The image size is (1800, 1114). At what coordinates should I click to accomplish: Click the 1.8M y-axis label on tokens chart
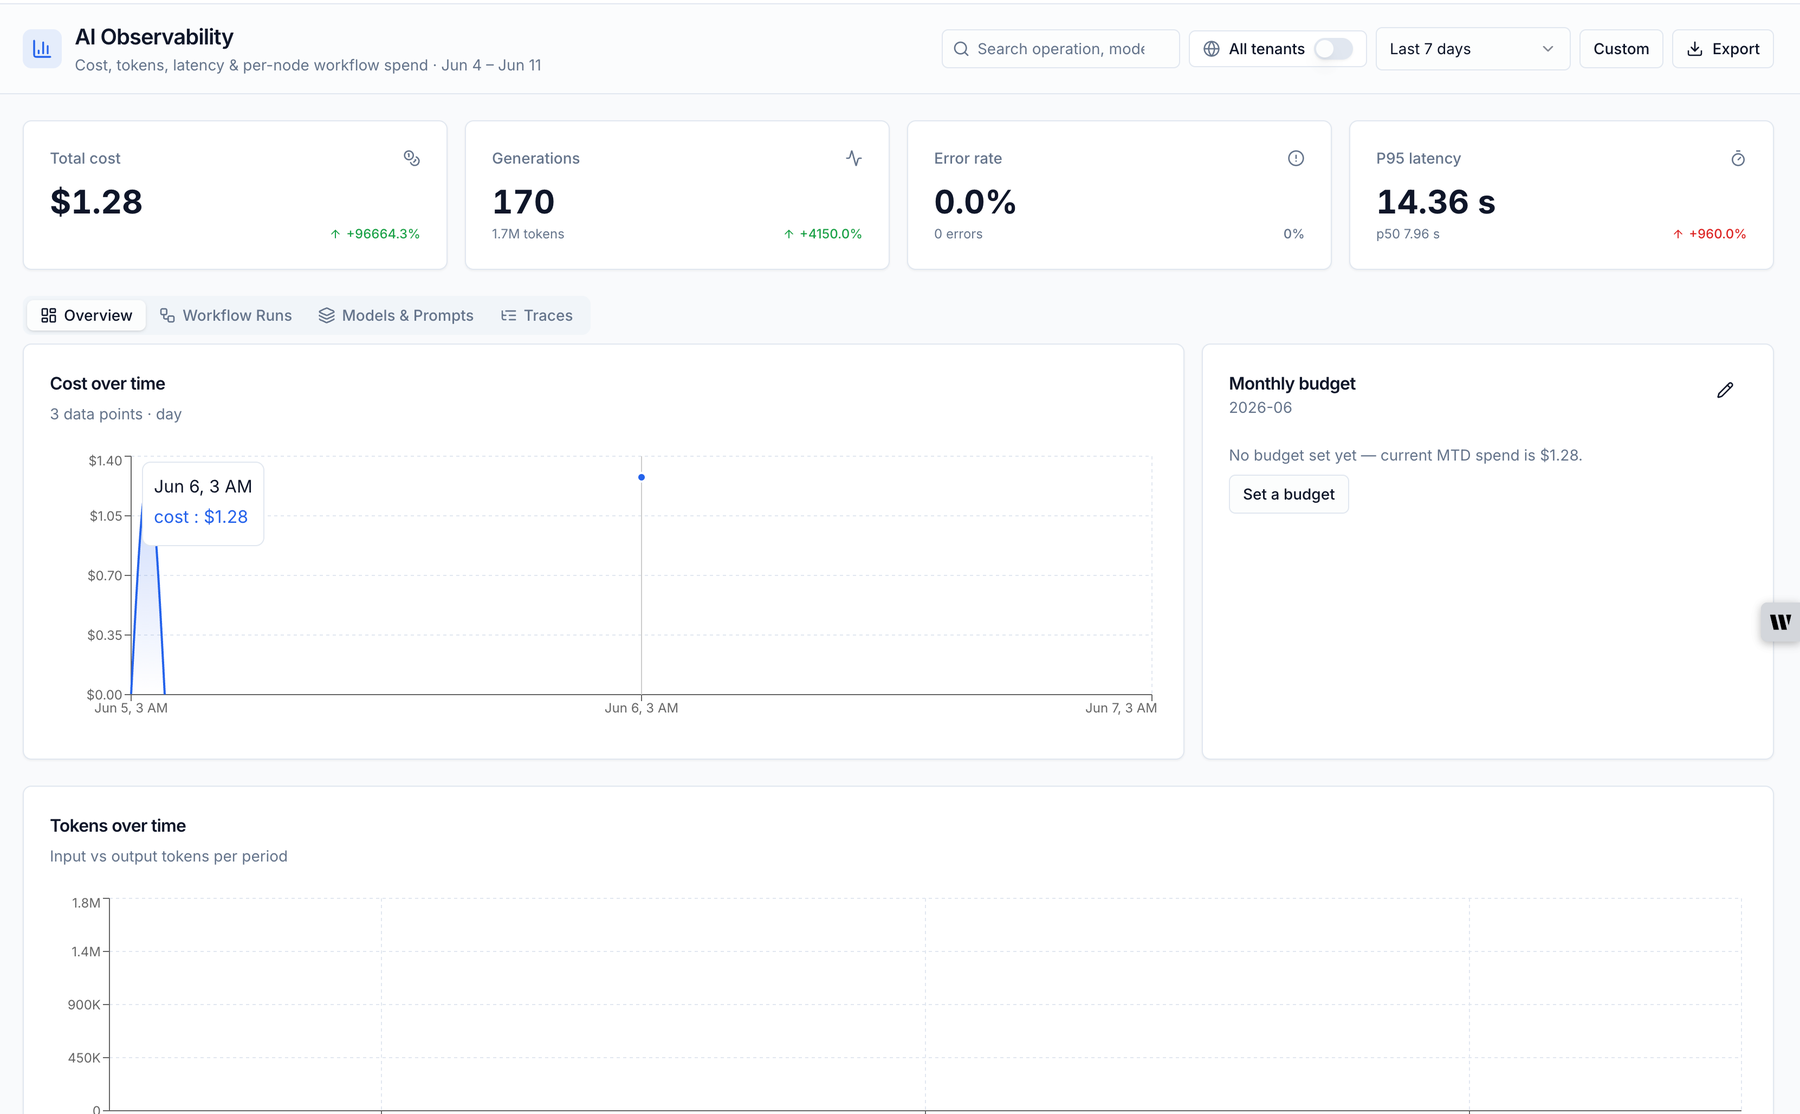(86, 903)
